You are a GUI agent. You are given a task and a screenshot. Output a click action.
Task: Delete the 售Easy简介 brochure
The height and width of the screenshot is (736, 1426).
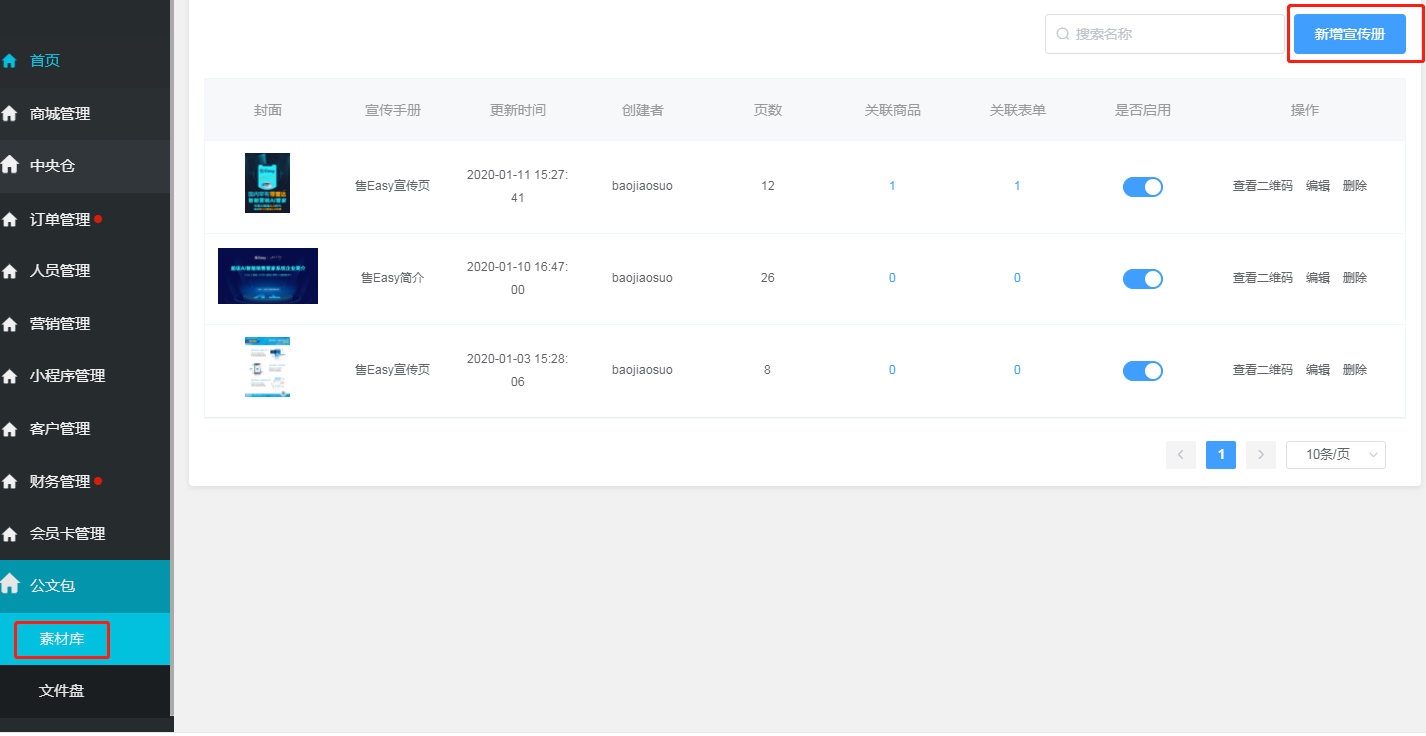[1355, 278]
